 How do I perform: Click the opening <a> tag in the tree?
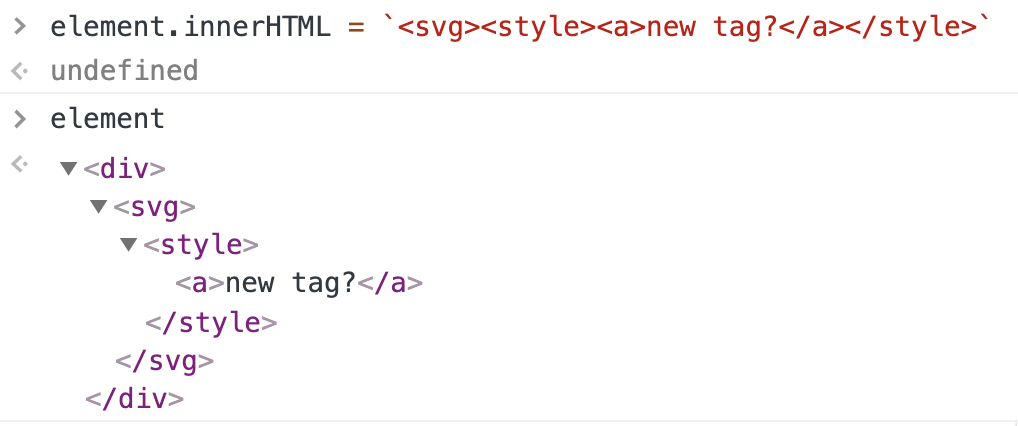[x=199, y=283]
